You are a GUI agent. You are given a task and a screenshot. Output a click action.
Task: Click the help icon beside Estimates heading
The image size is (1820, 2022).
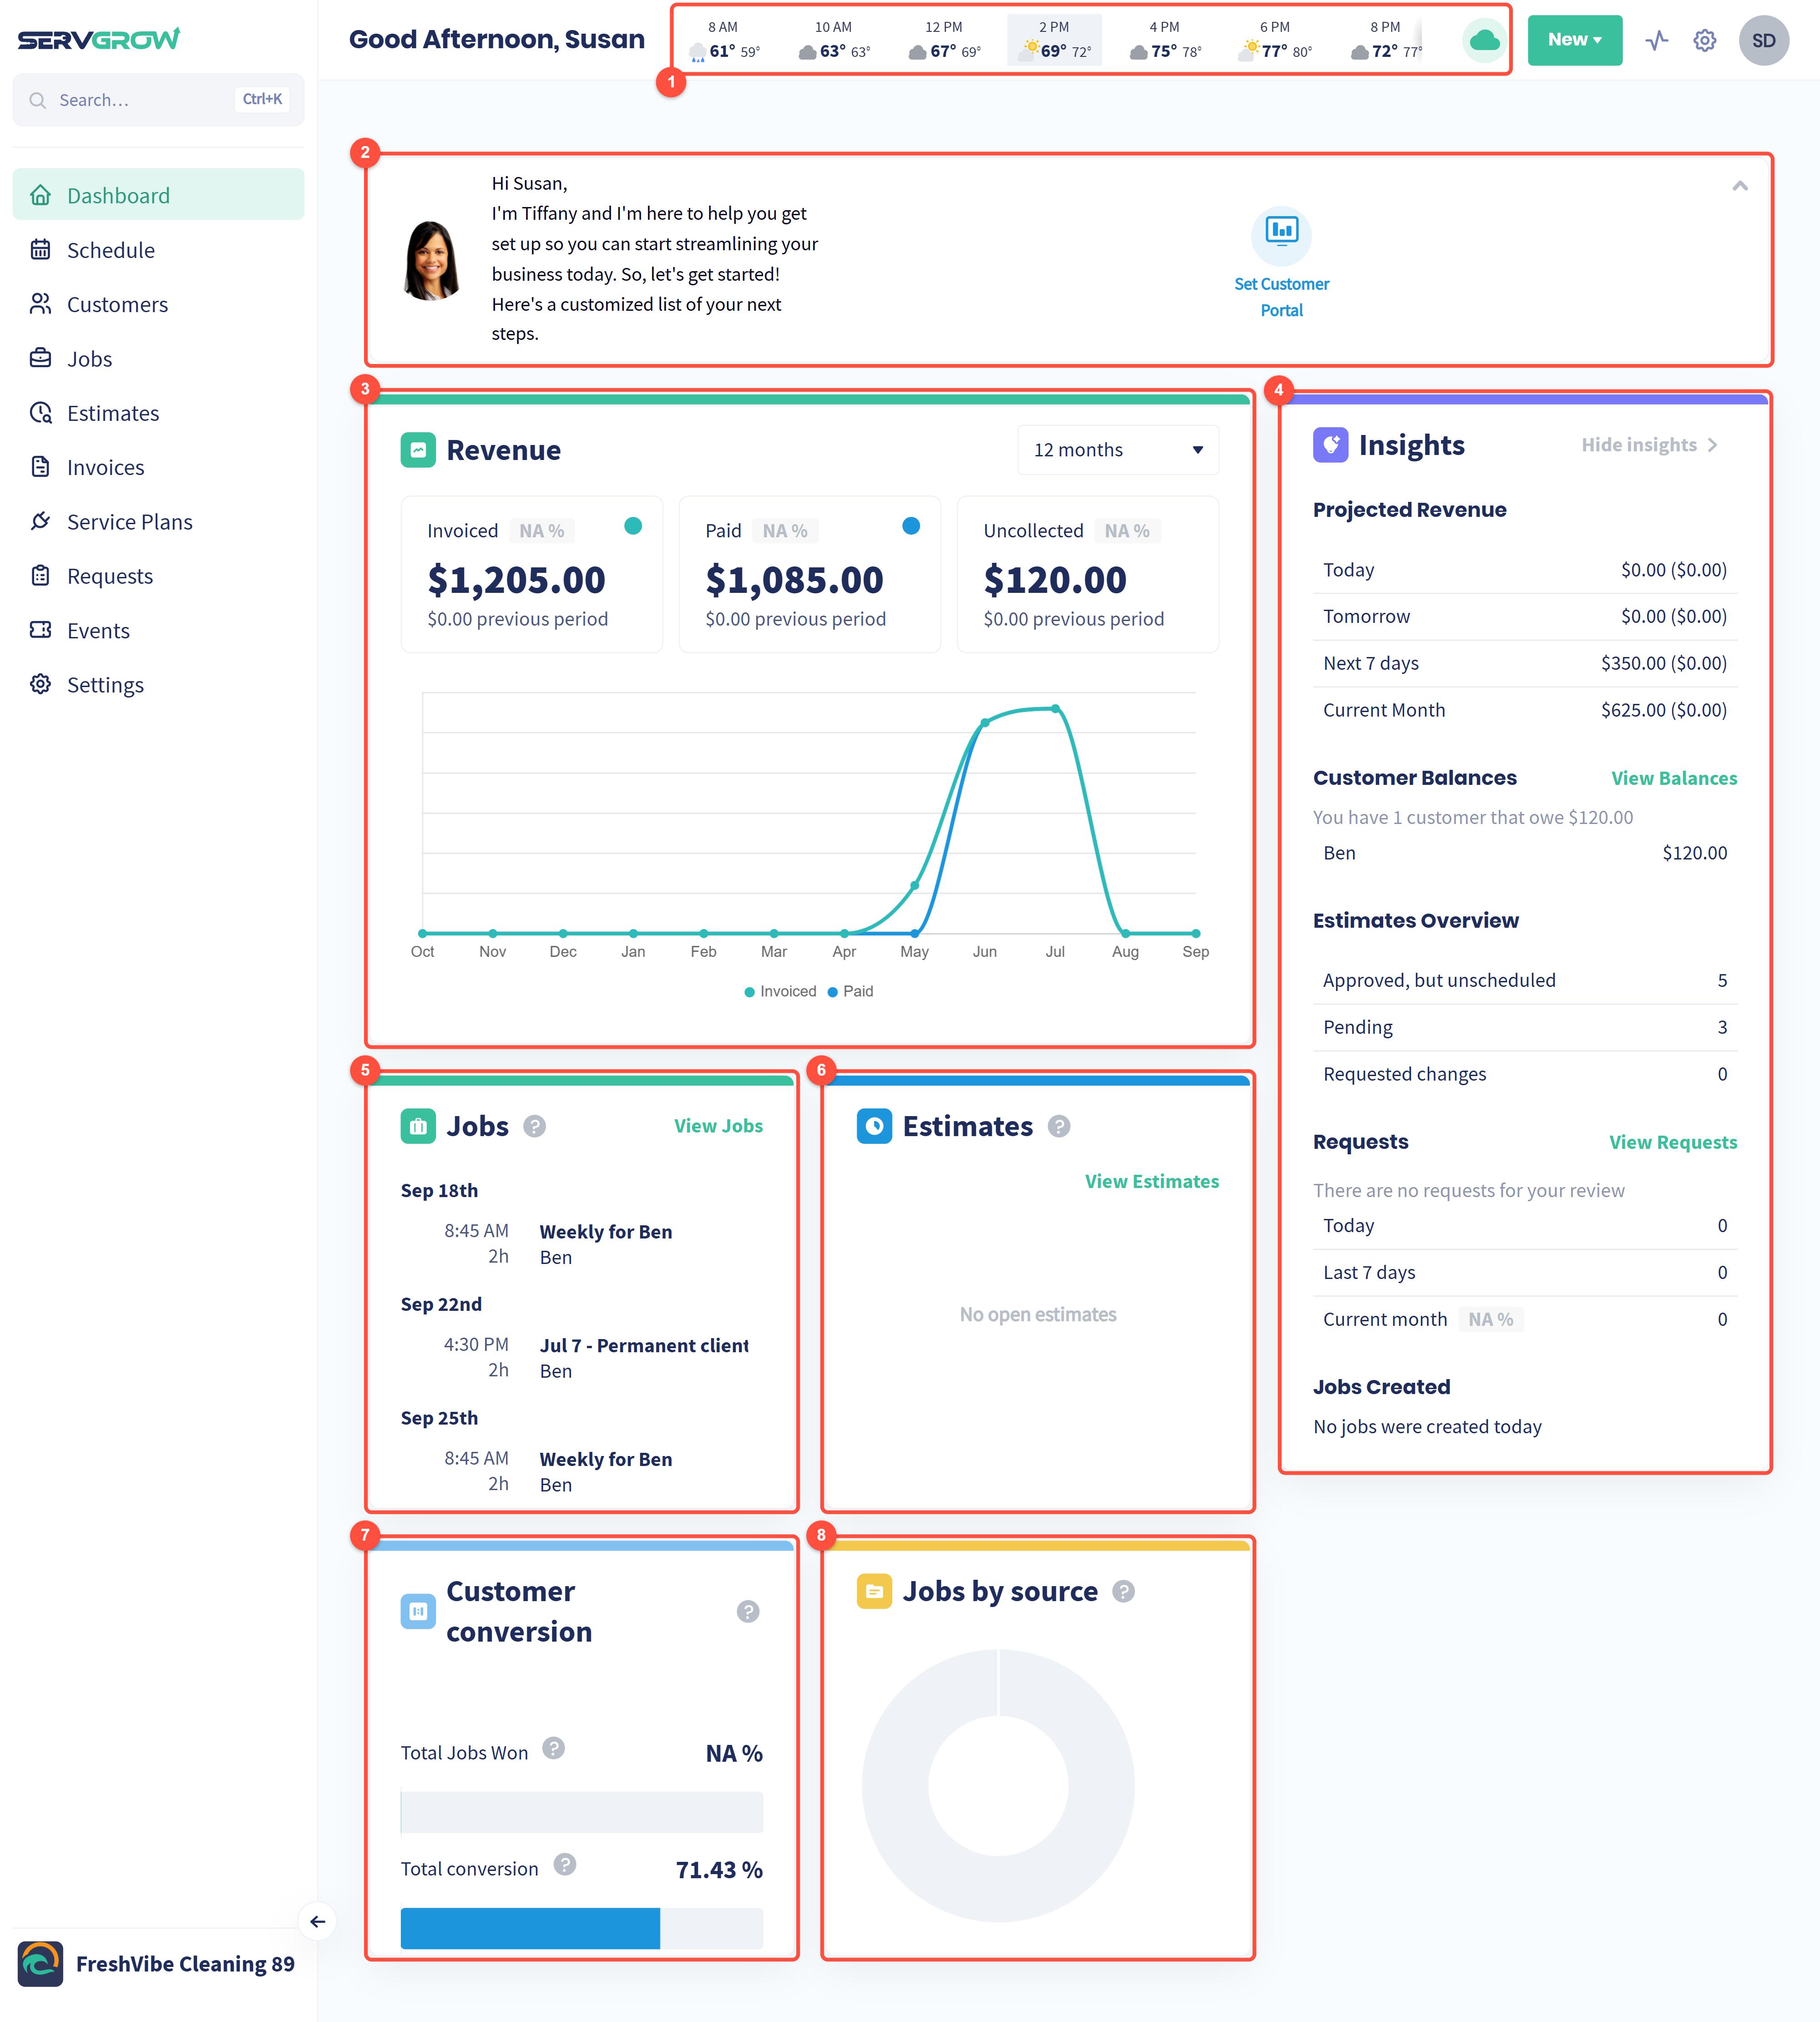(x=1059, y=1126)
